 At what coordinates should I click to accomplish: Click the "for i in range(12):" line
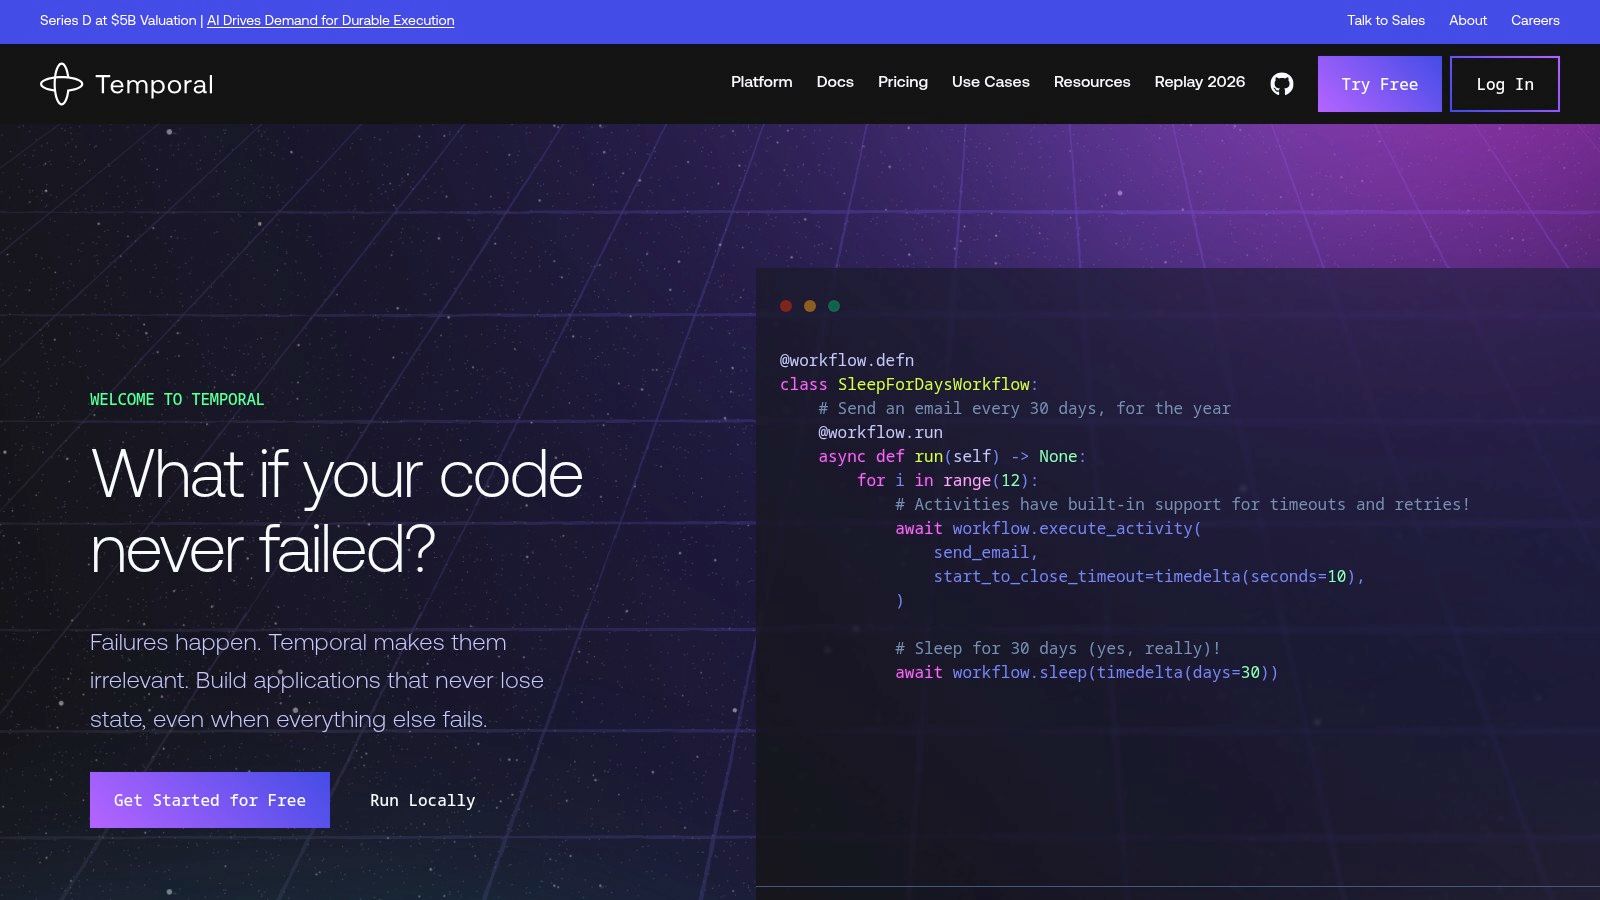(x=948, y=480)
